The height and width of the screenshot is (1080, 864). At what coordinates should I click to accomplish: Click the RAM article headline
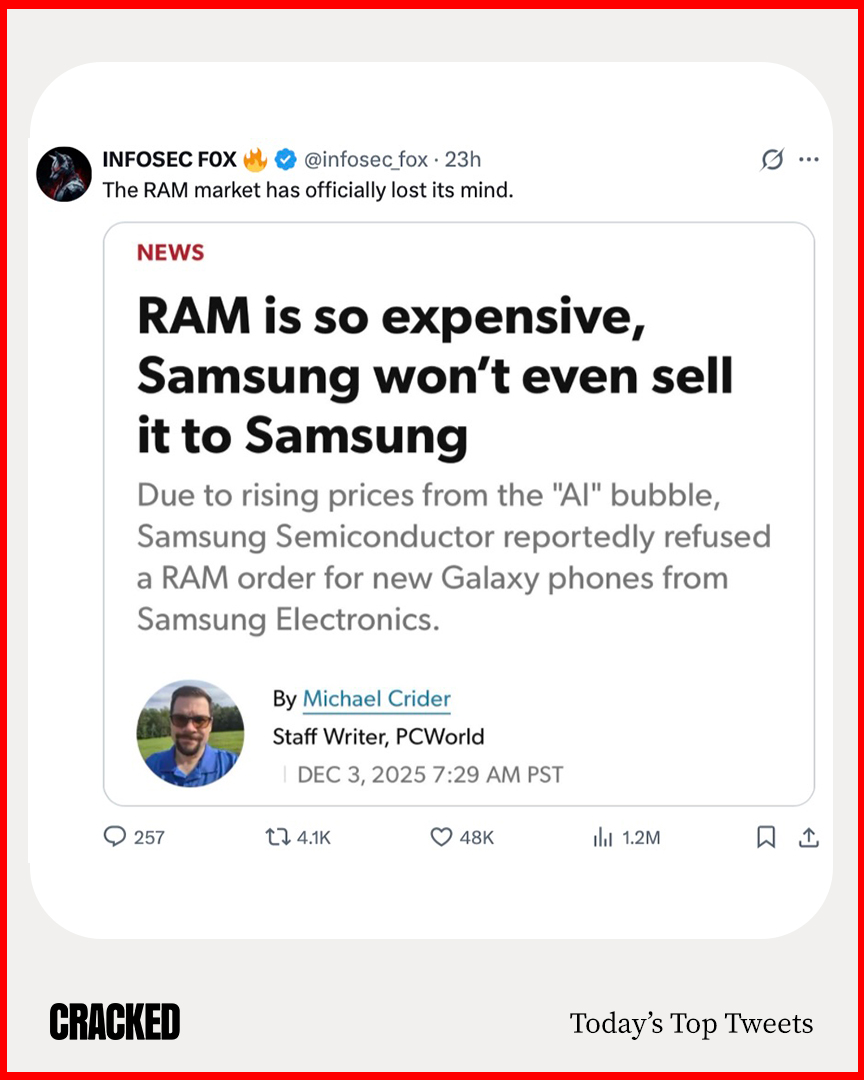[435, 376]
